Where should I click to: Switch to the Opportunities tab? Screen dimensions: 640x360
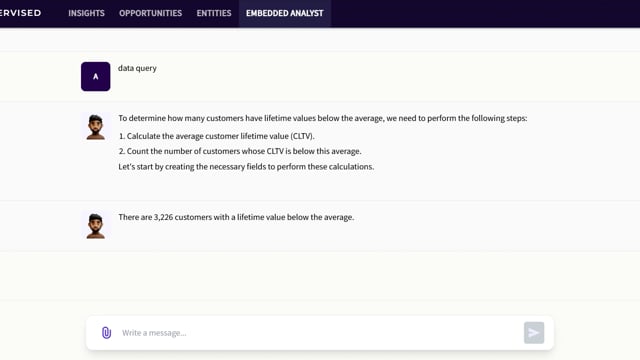click(x=151, y=13)
